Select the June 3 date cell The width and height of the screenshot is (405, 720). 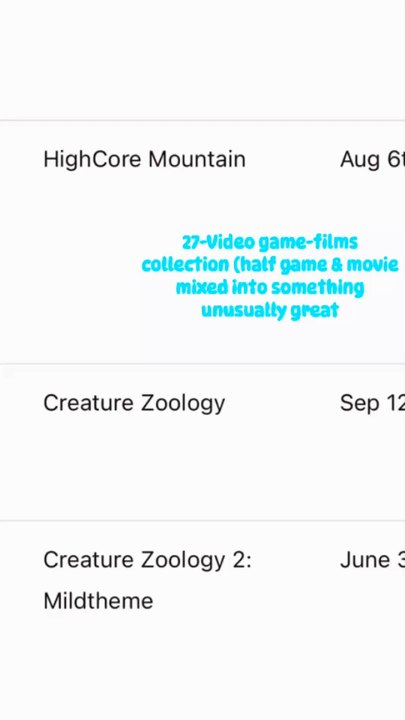pos(372,560)
